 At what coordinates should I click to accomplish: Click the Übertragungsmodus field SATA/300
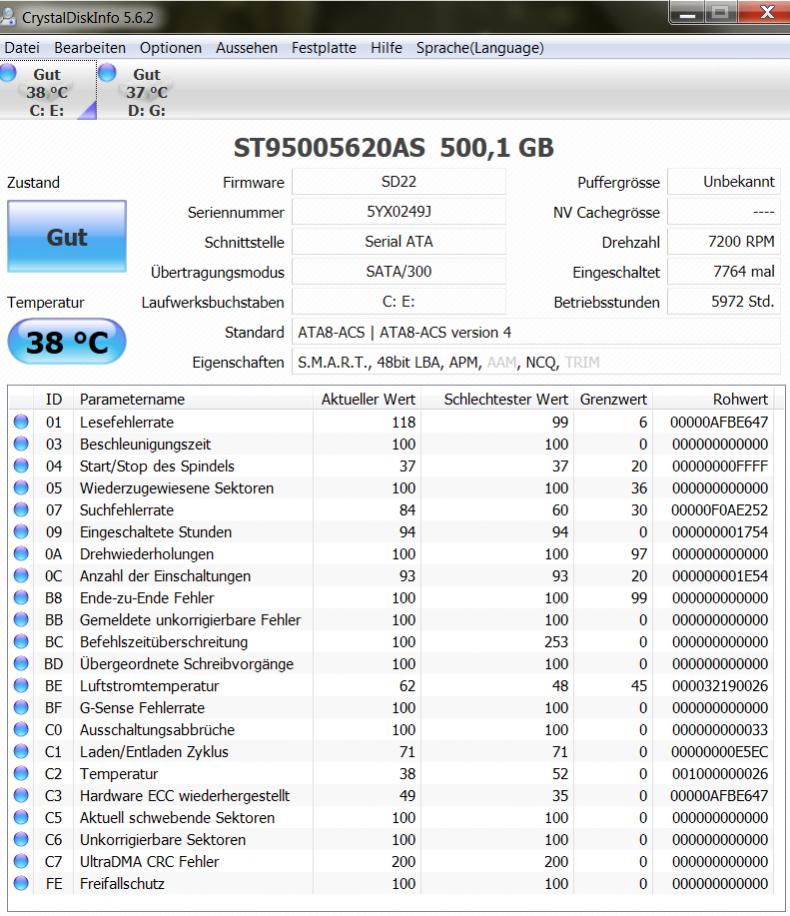click(399, 272)
